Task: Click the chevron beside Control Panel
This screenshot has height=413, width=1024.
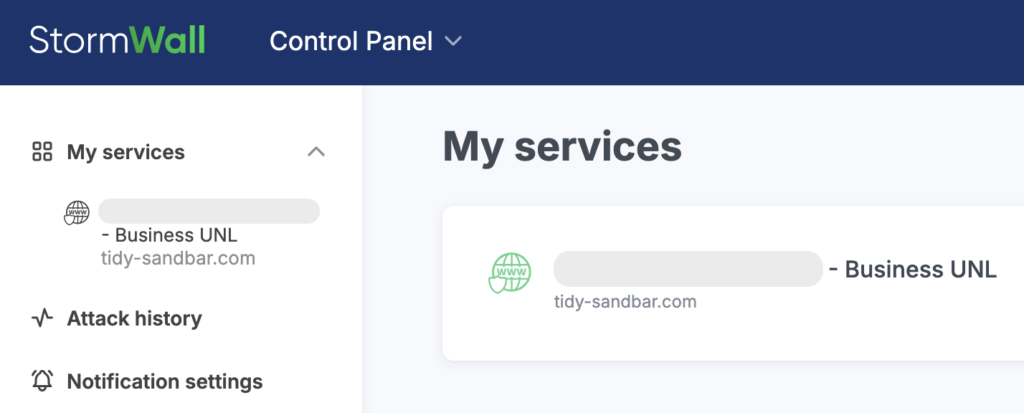Action: click(453, 41)
